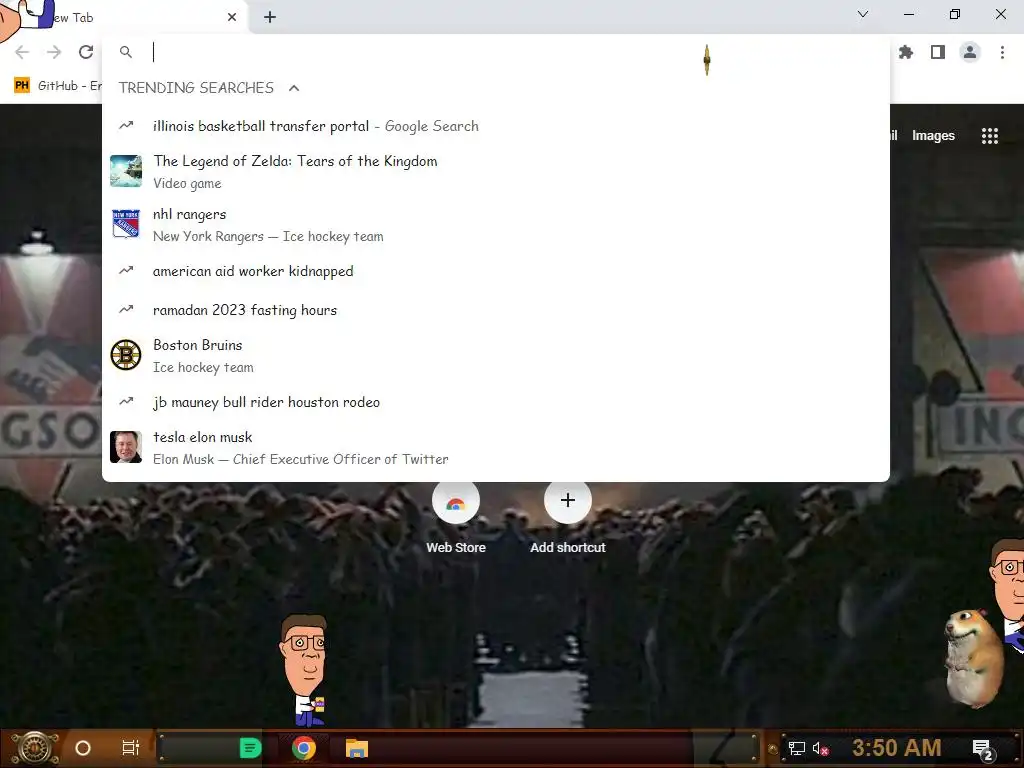This screenshot has width=1024, height=768.
Task: Click the omnibox search magnifier icon
Action: [x=126, y=52]
